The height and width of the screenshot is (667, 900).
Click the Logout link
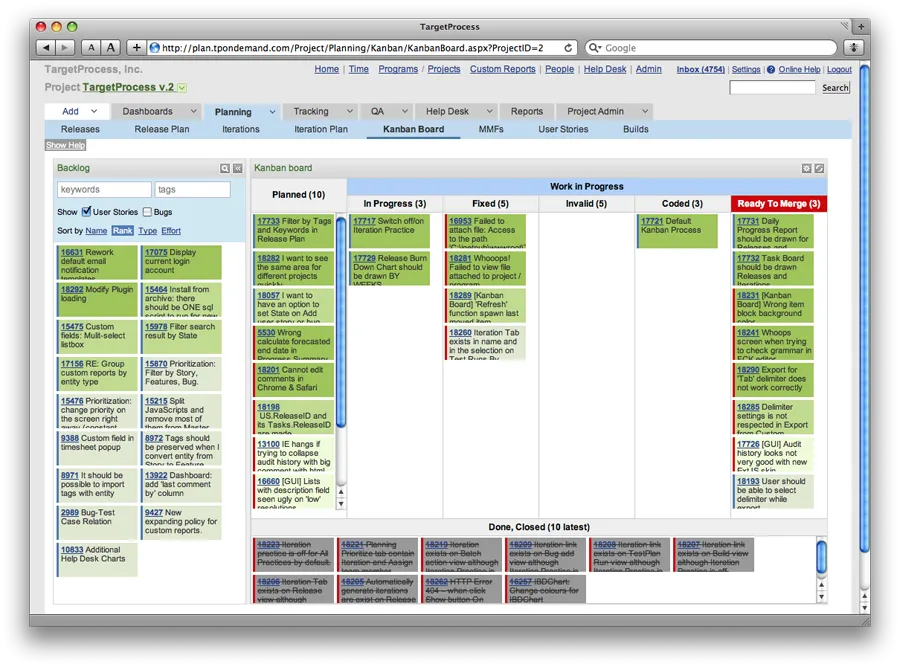pyautogui.click(x=839, y=69)
